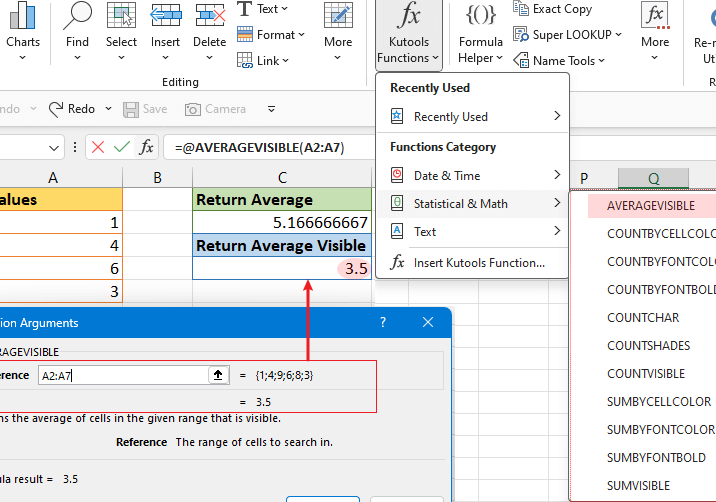Open the Name Tools menu
Screen dimensions: 716x502
click(x=559, y=60)
